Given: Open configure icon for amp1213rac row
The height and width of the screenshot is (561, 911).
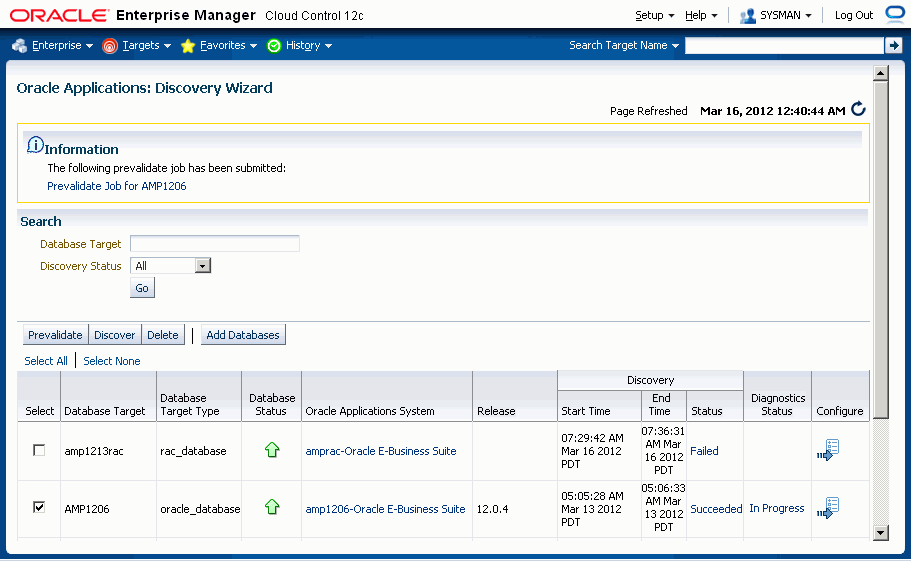Looking at the screenshot, I should point(828,450).
